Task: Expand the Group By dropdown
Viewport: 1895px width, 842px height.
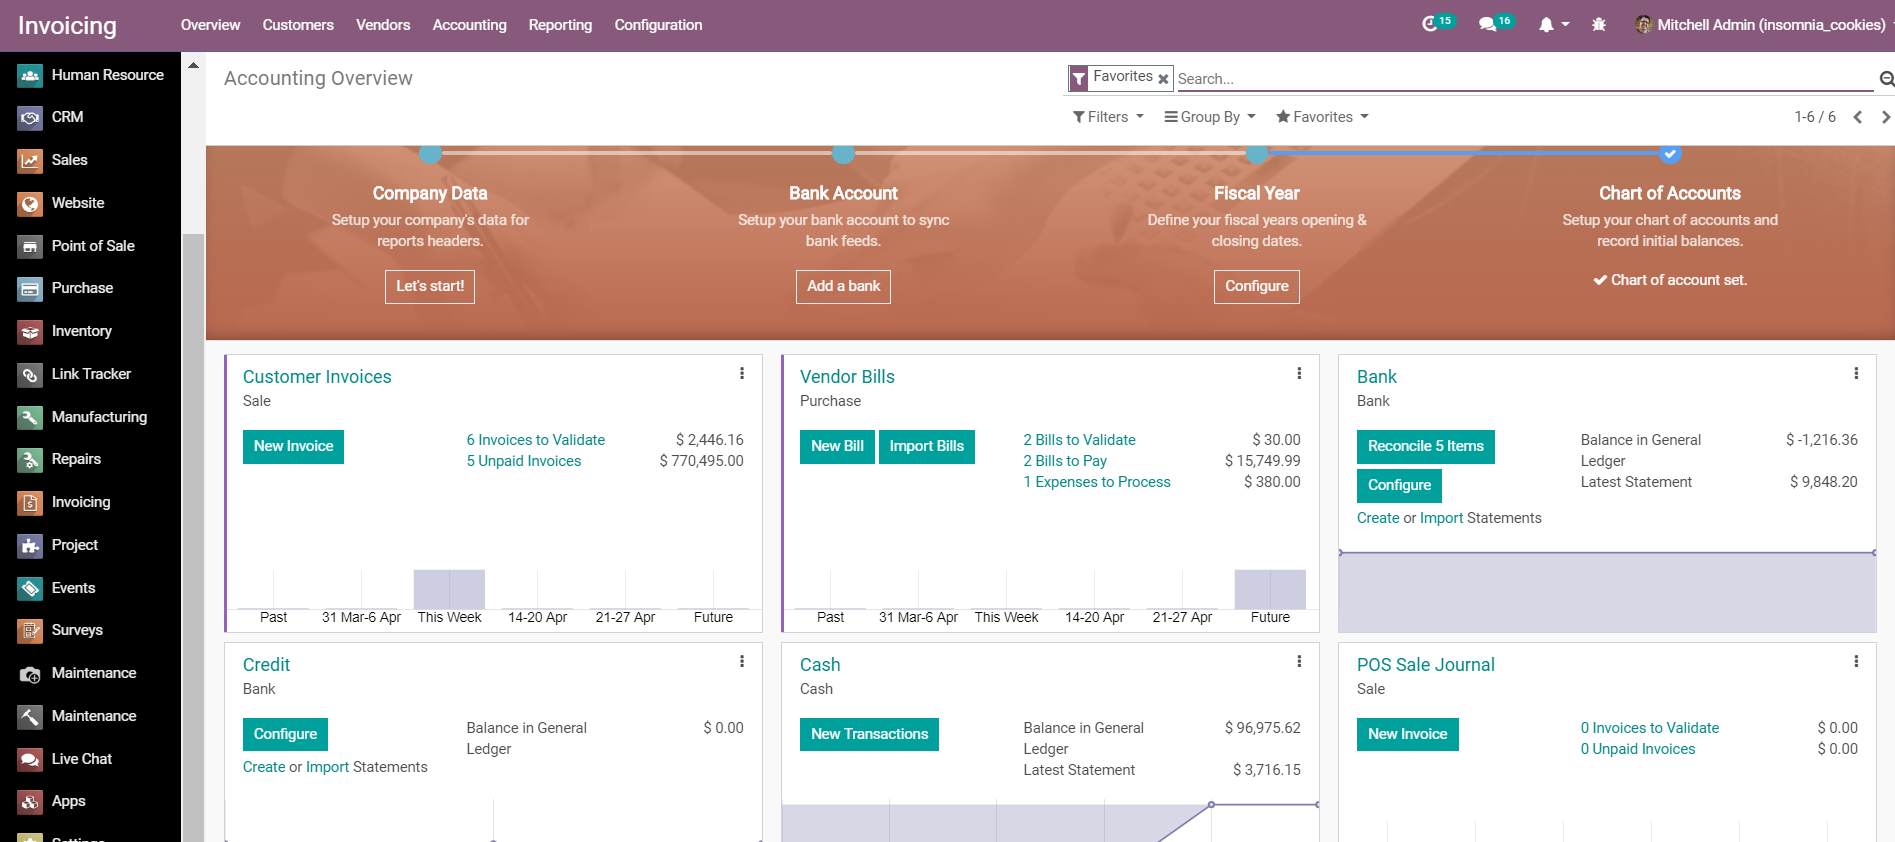Action: click(x=1210, y=117)
